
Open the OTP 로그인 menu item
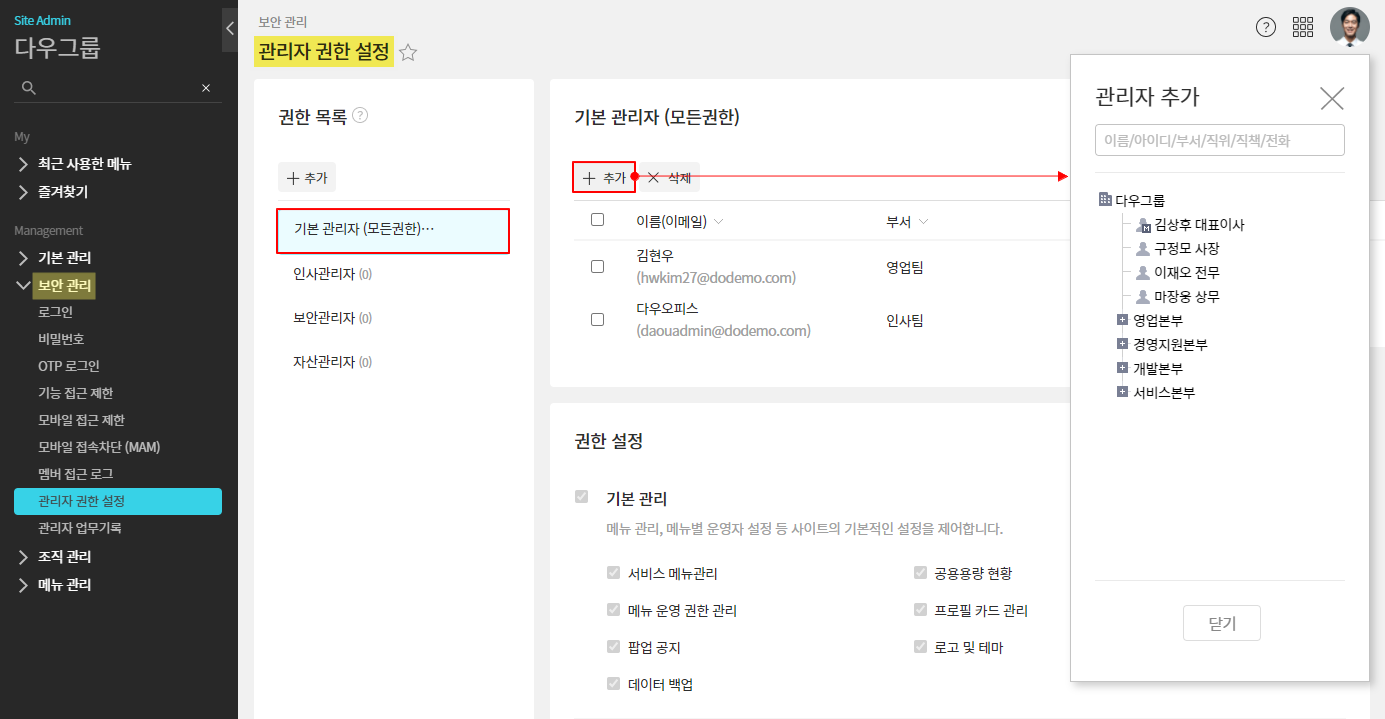click(69, 366)
